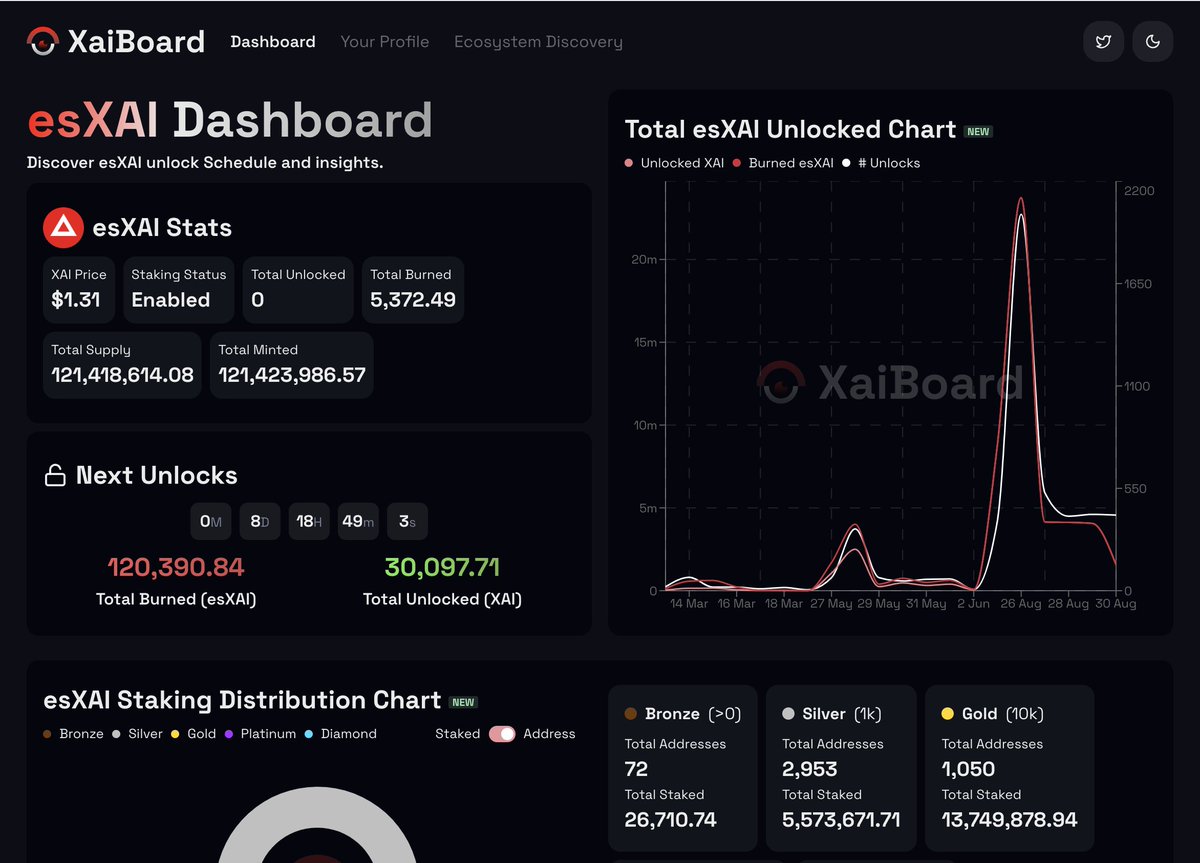1200x863 pixels.
Task: Select the Gold (10k) tier card
Action: point(1009,768)
